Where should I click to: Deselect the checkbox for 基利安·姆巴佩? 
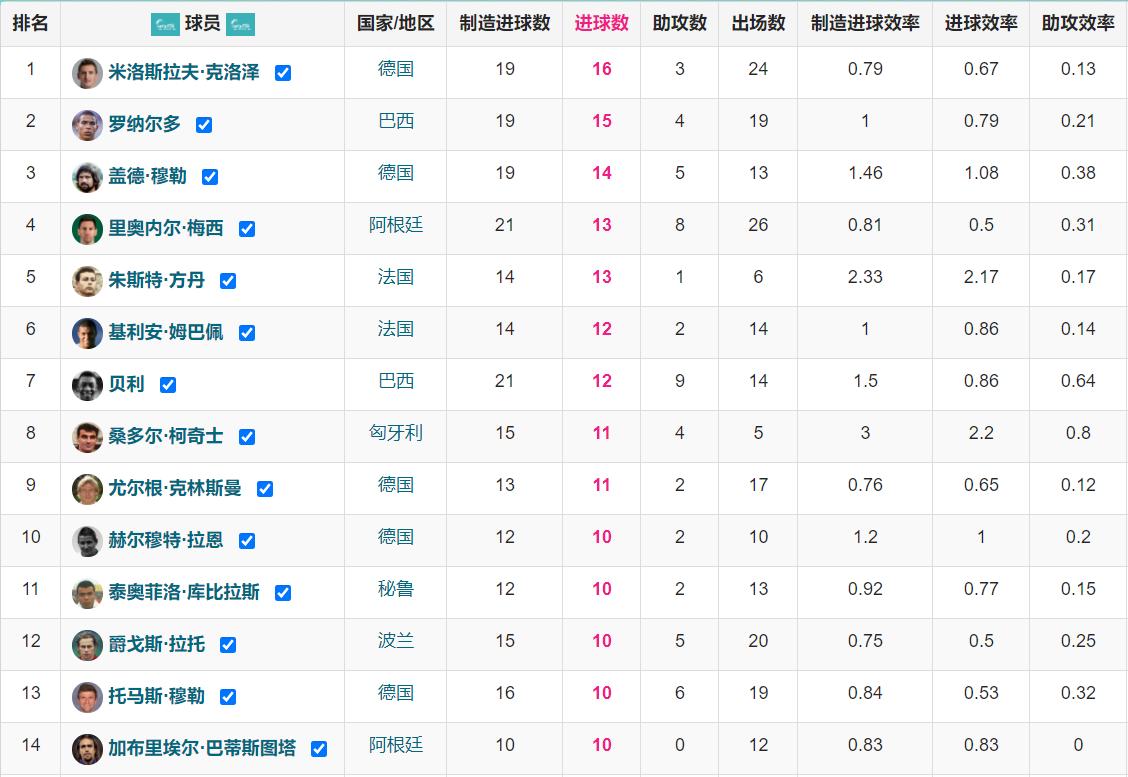(247, 332)
